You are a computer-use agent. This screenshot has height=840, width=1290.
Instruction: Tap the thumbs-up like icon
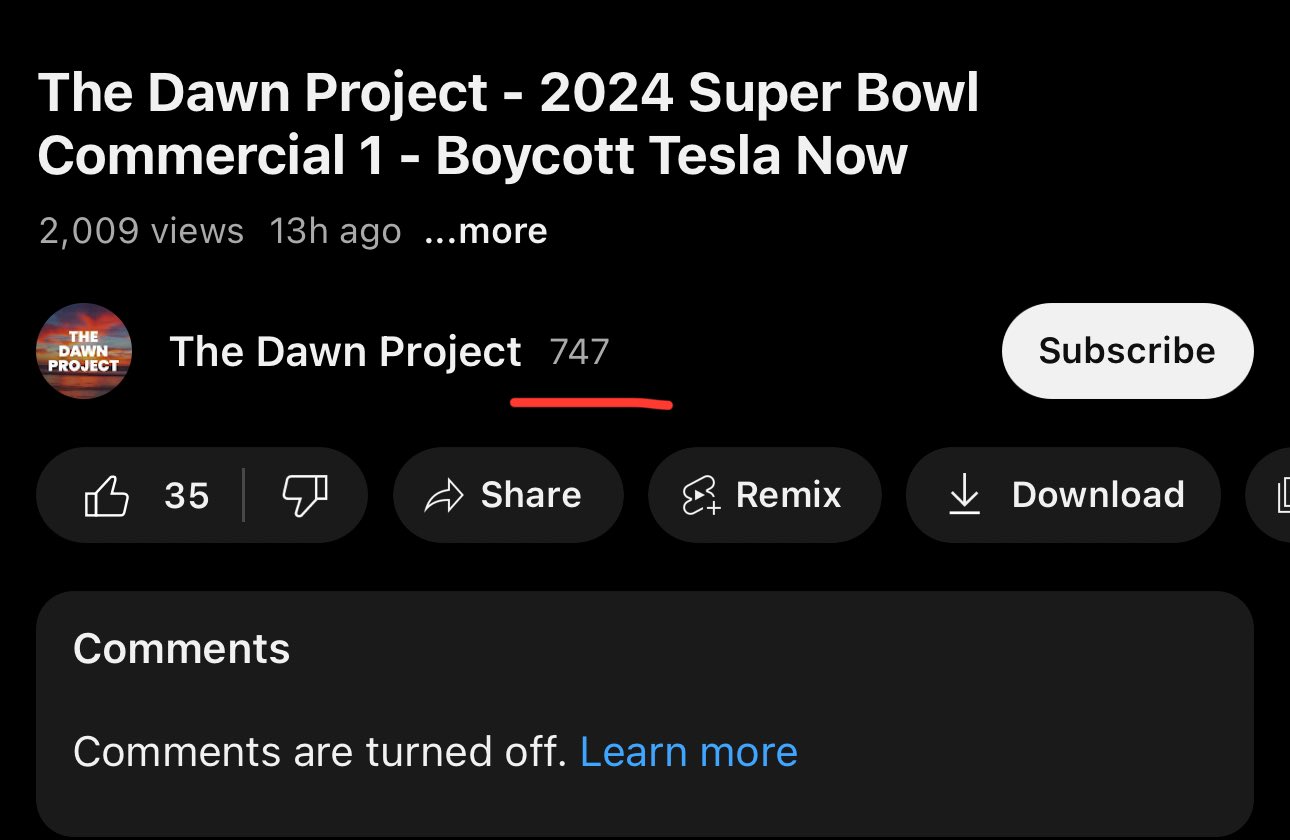(x=107, y=495)
